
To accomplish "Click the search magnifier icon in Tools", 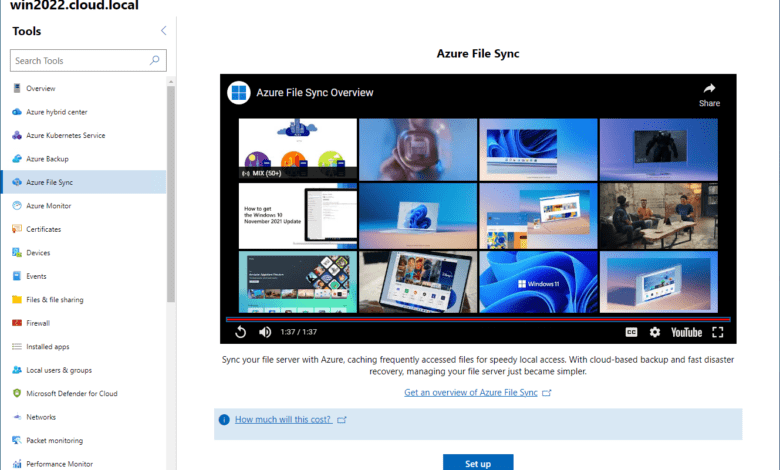I will [x=155, y=60].
